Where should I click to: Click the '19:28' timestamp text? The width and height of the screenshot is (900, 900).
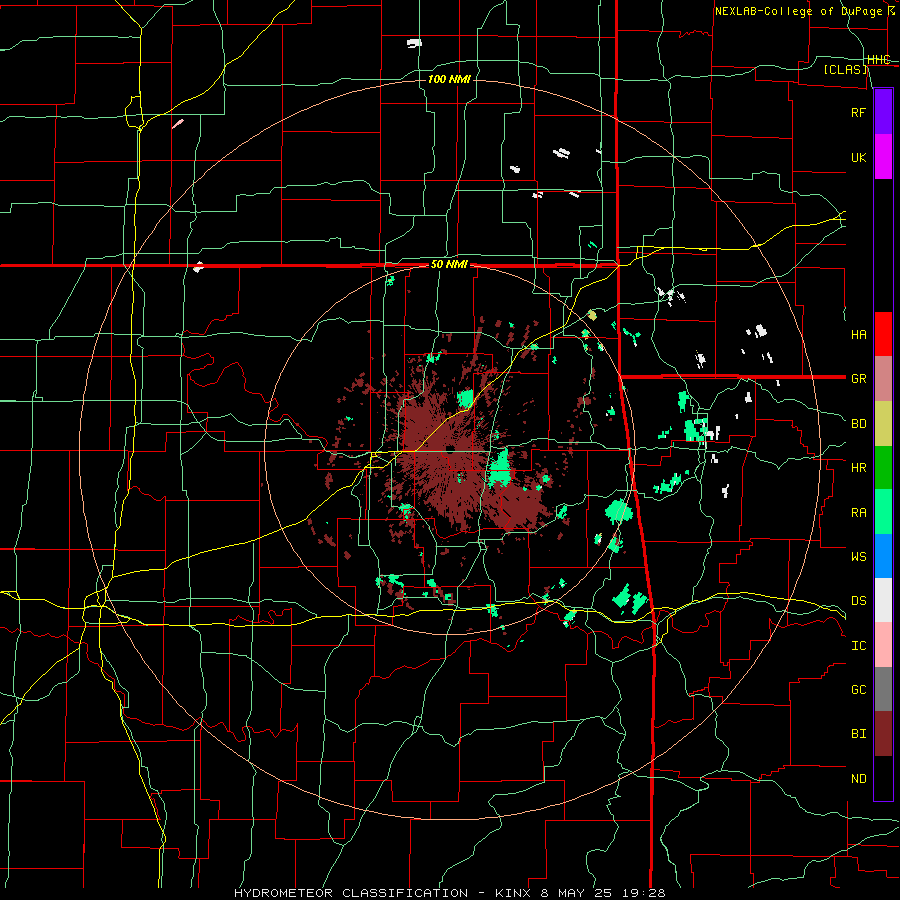coord(643,893)
